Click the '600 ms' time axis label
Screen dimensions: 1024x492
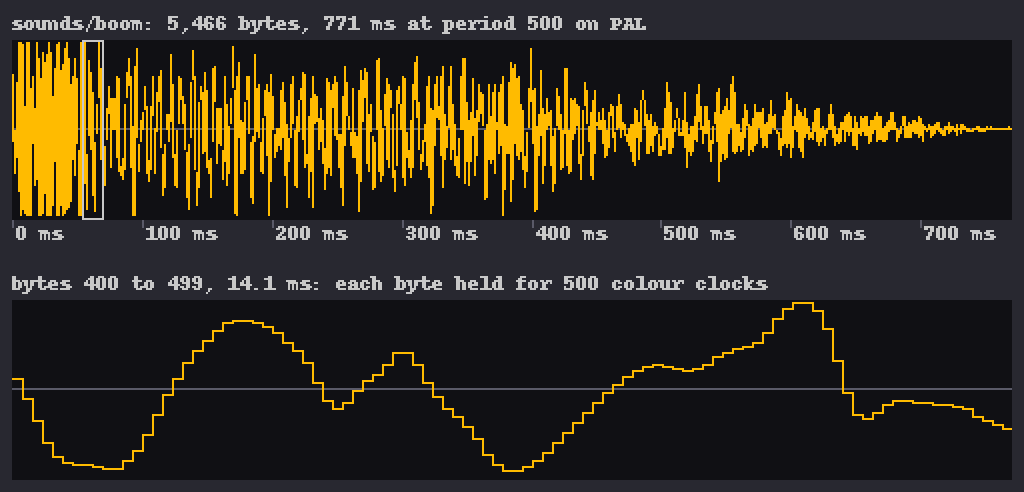click(x=829, y=233)
